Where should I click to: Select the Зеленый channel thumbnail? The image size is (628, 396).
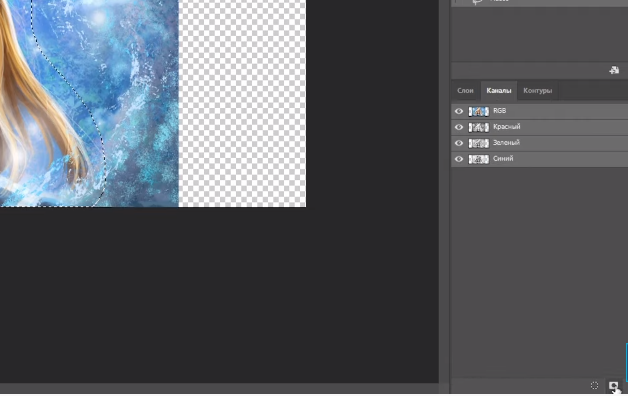pos(479,143)
